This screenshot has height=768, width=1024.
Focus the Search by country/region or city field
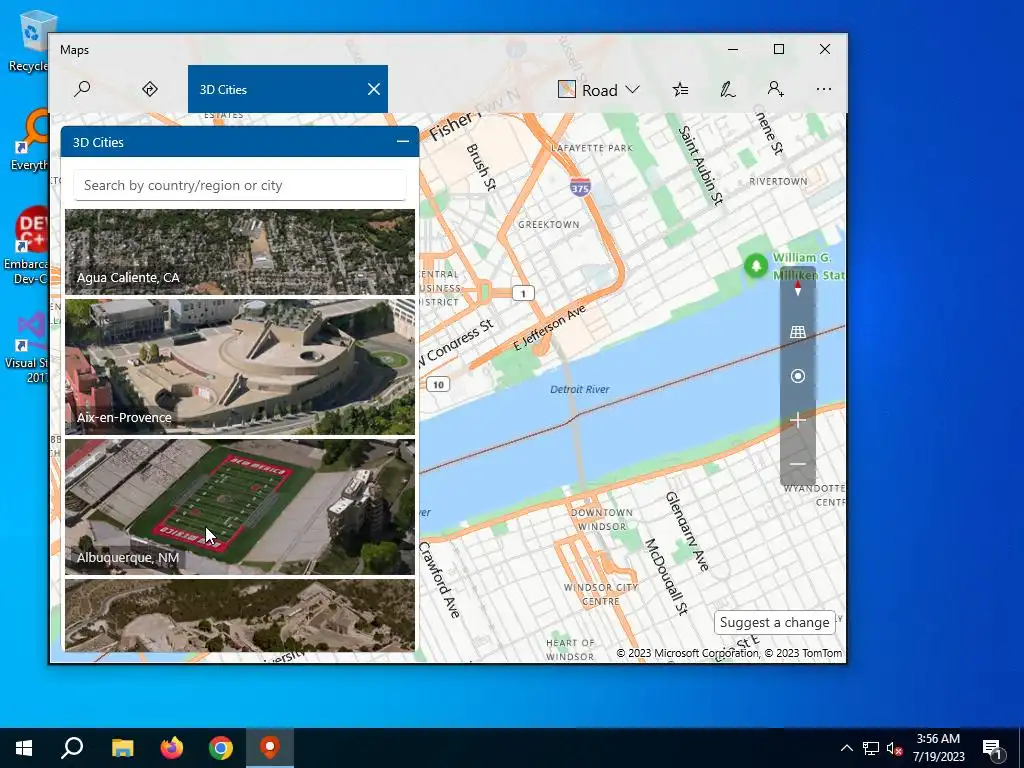tap(240, 185)
